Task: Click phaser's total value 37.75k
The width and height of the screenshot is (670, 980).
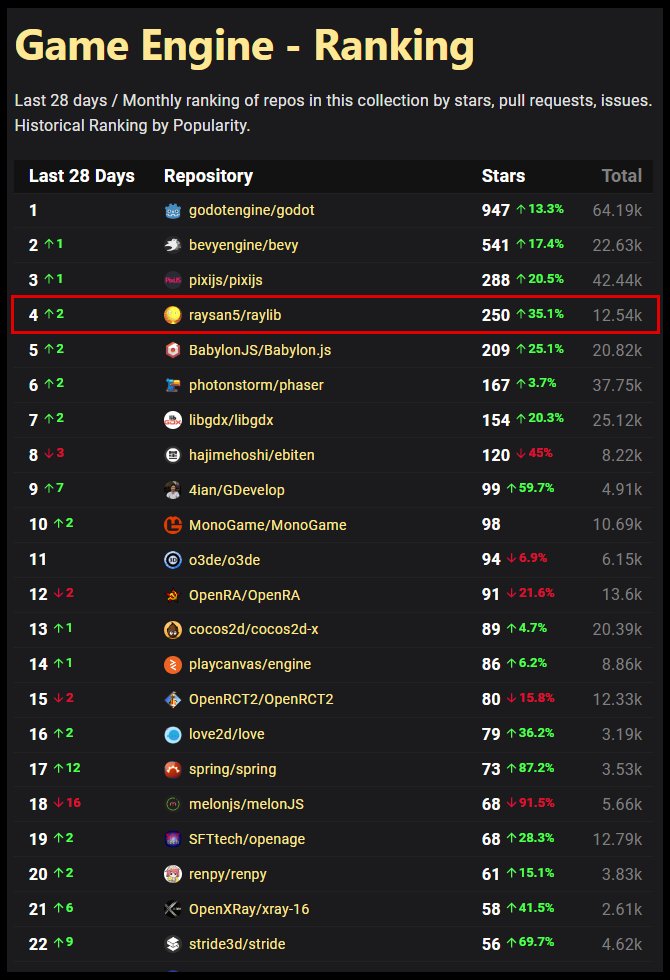Action: [617, 386]
